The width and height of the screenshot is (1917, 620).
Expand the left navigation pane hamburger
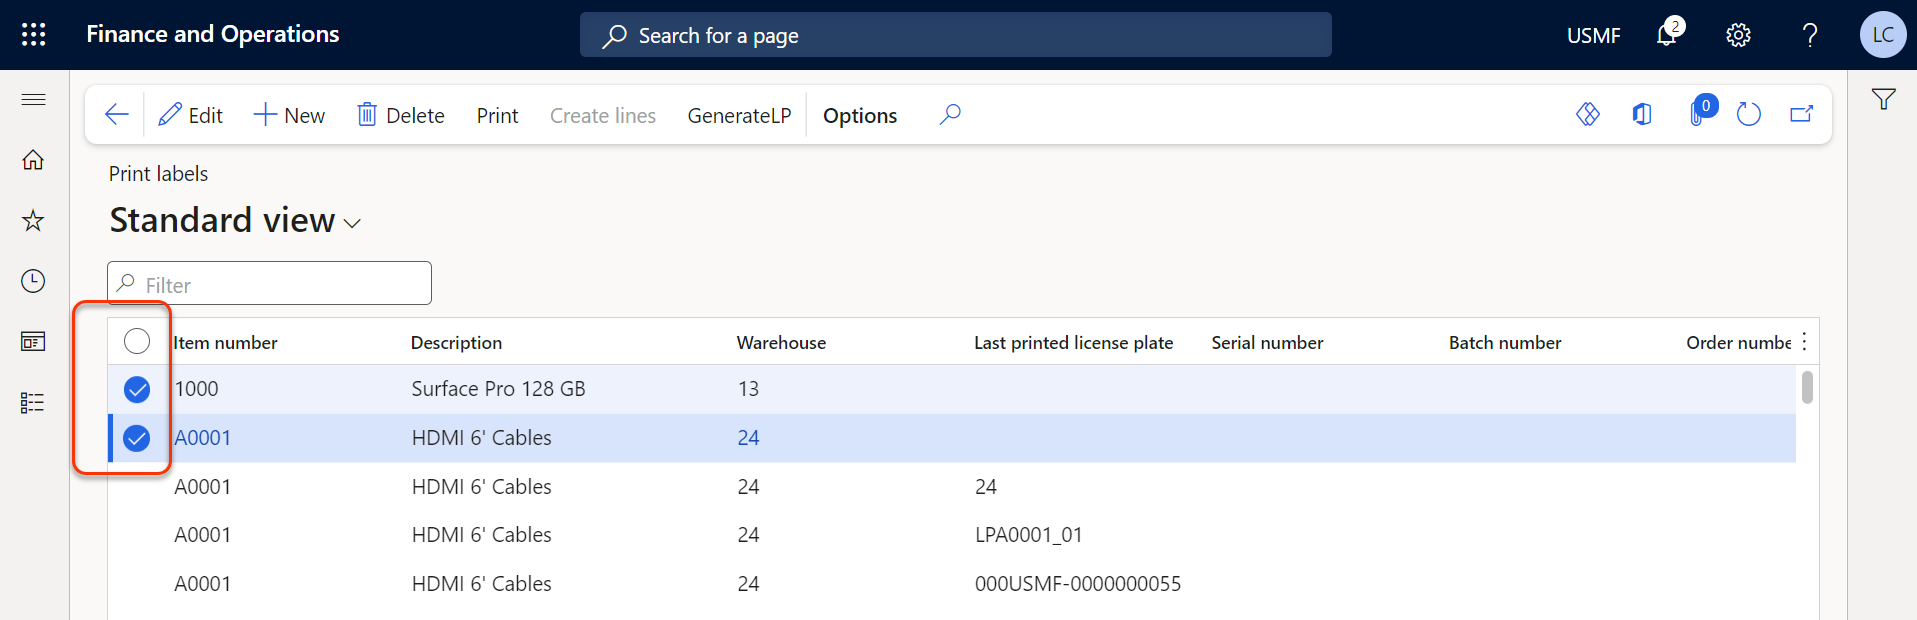pyautogui.click(x=33, y=99)
